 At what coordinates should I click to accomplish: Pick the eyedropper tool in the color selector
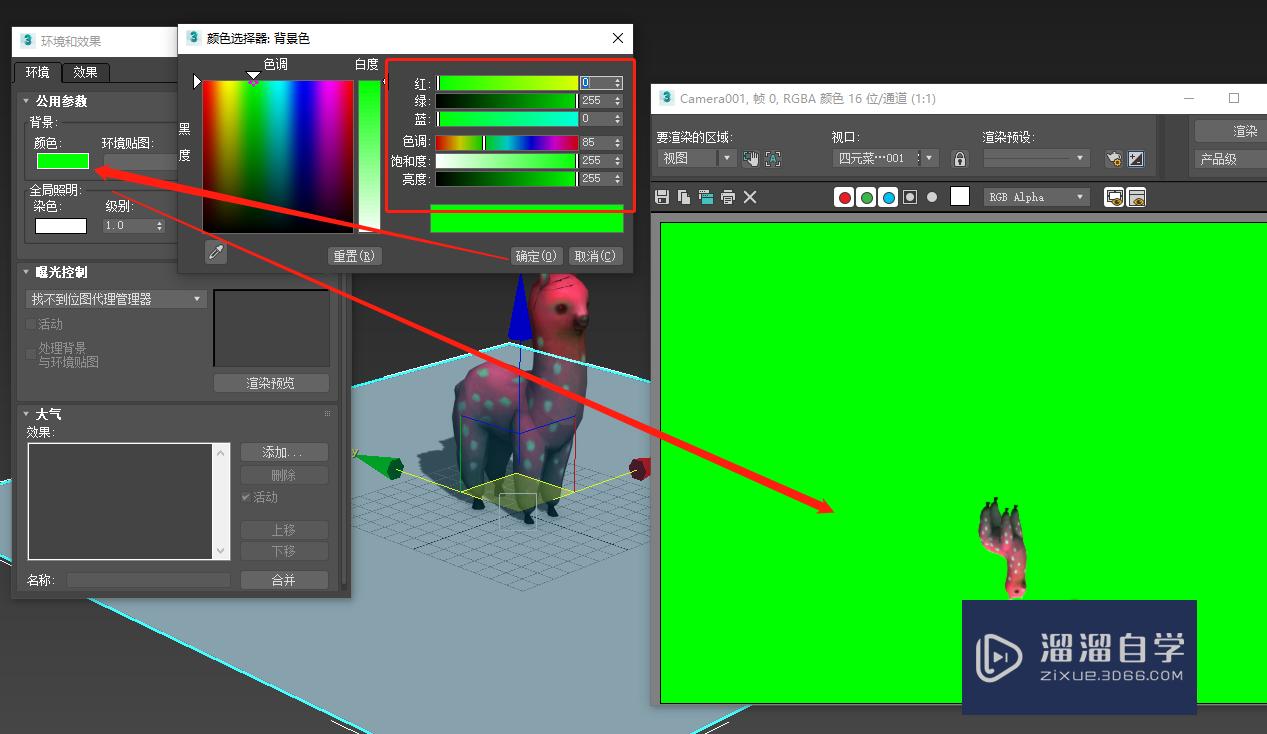216,253
